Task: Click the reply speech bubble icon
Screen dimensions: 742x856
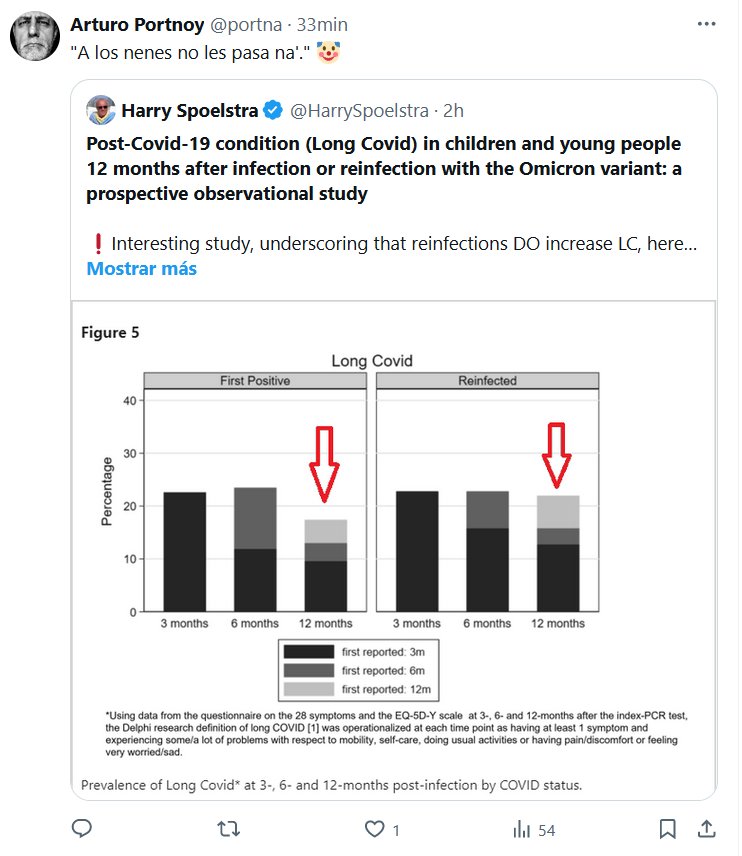Action: pyautogui.click(x=83, y=829)
